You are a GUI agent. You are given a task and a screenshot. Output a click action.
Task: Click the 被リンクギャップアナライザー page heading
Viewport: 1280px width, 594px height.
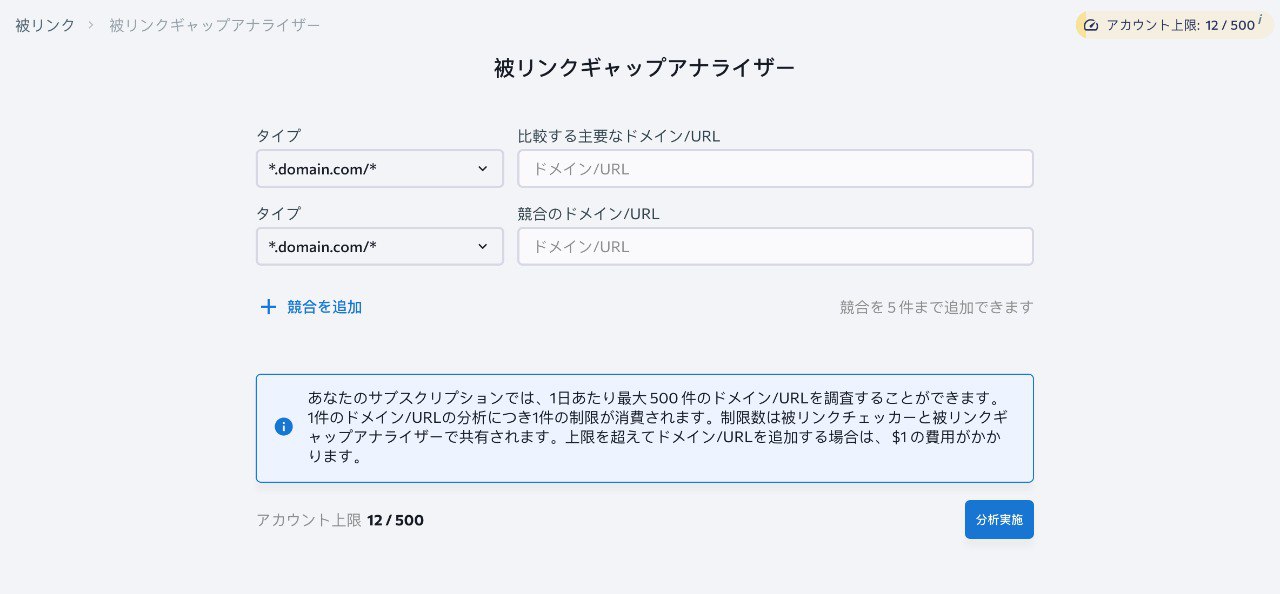click(x=644, y=68)
